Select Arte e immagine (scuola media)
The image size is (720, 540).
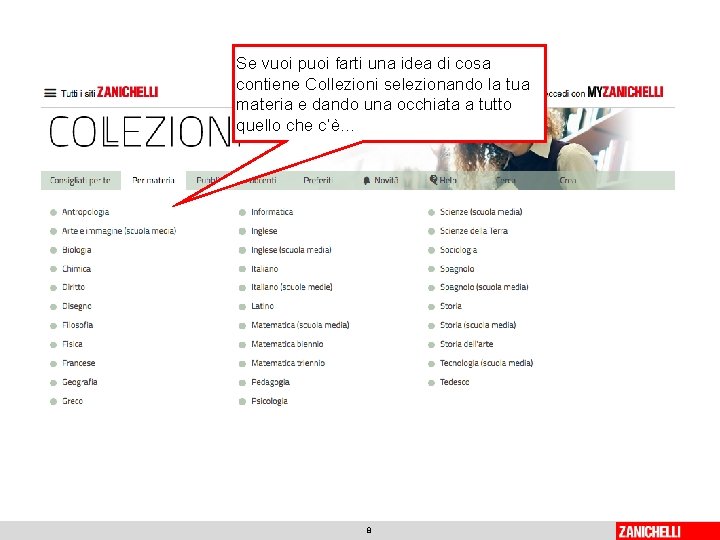tap(119, 231)
